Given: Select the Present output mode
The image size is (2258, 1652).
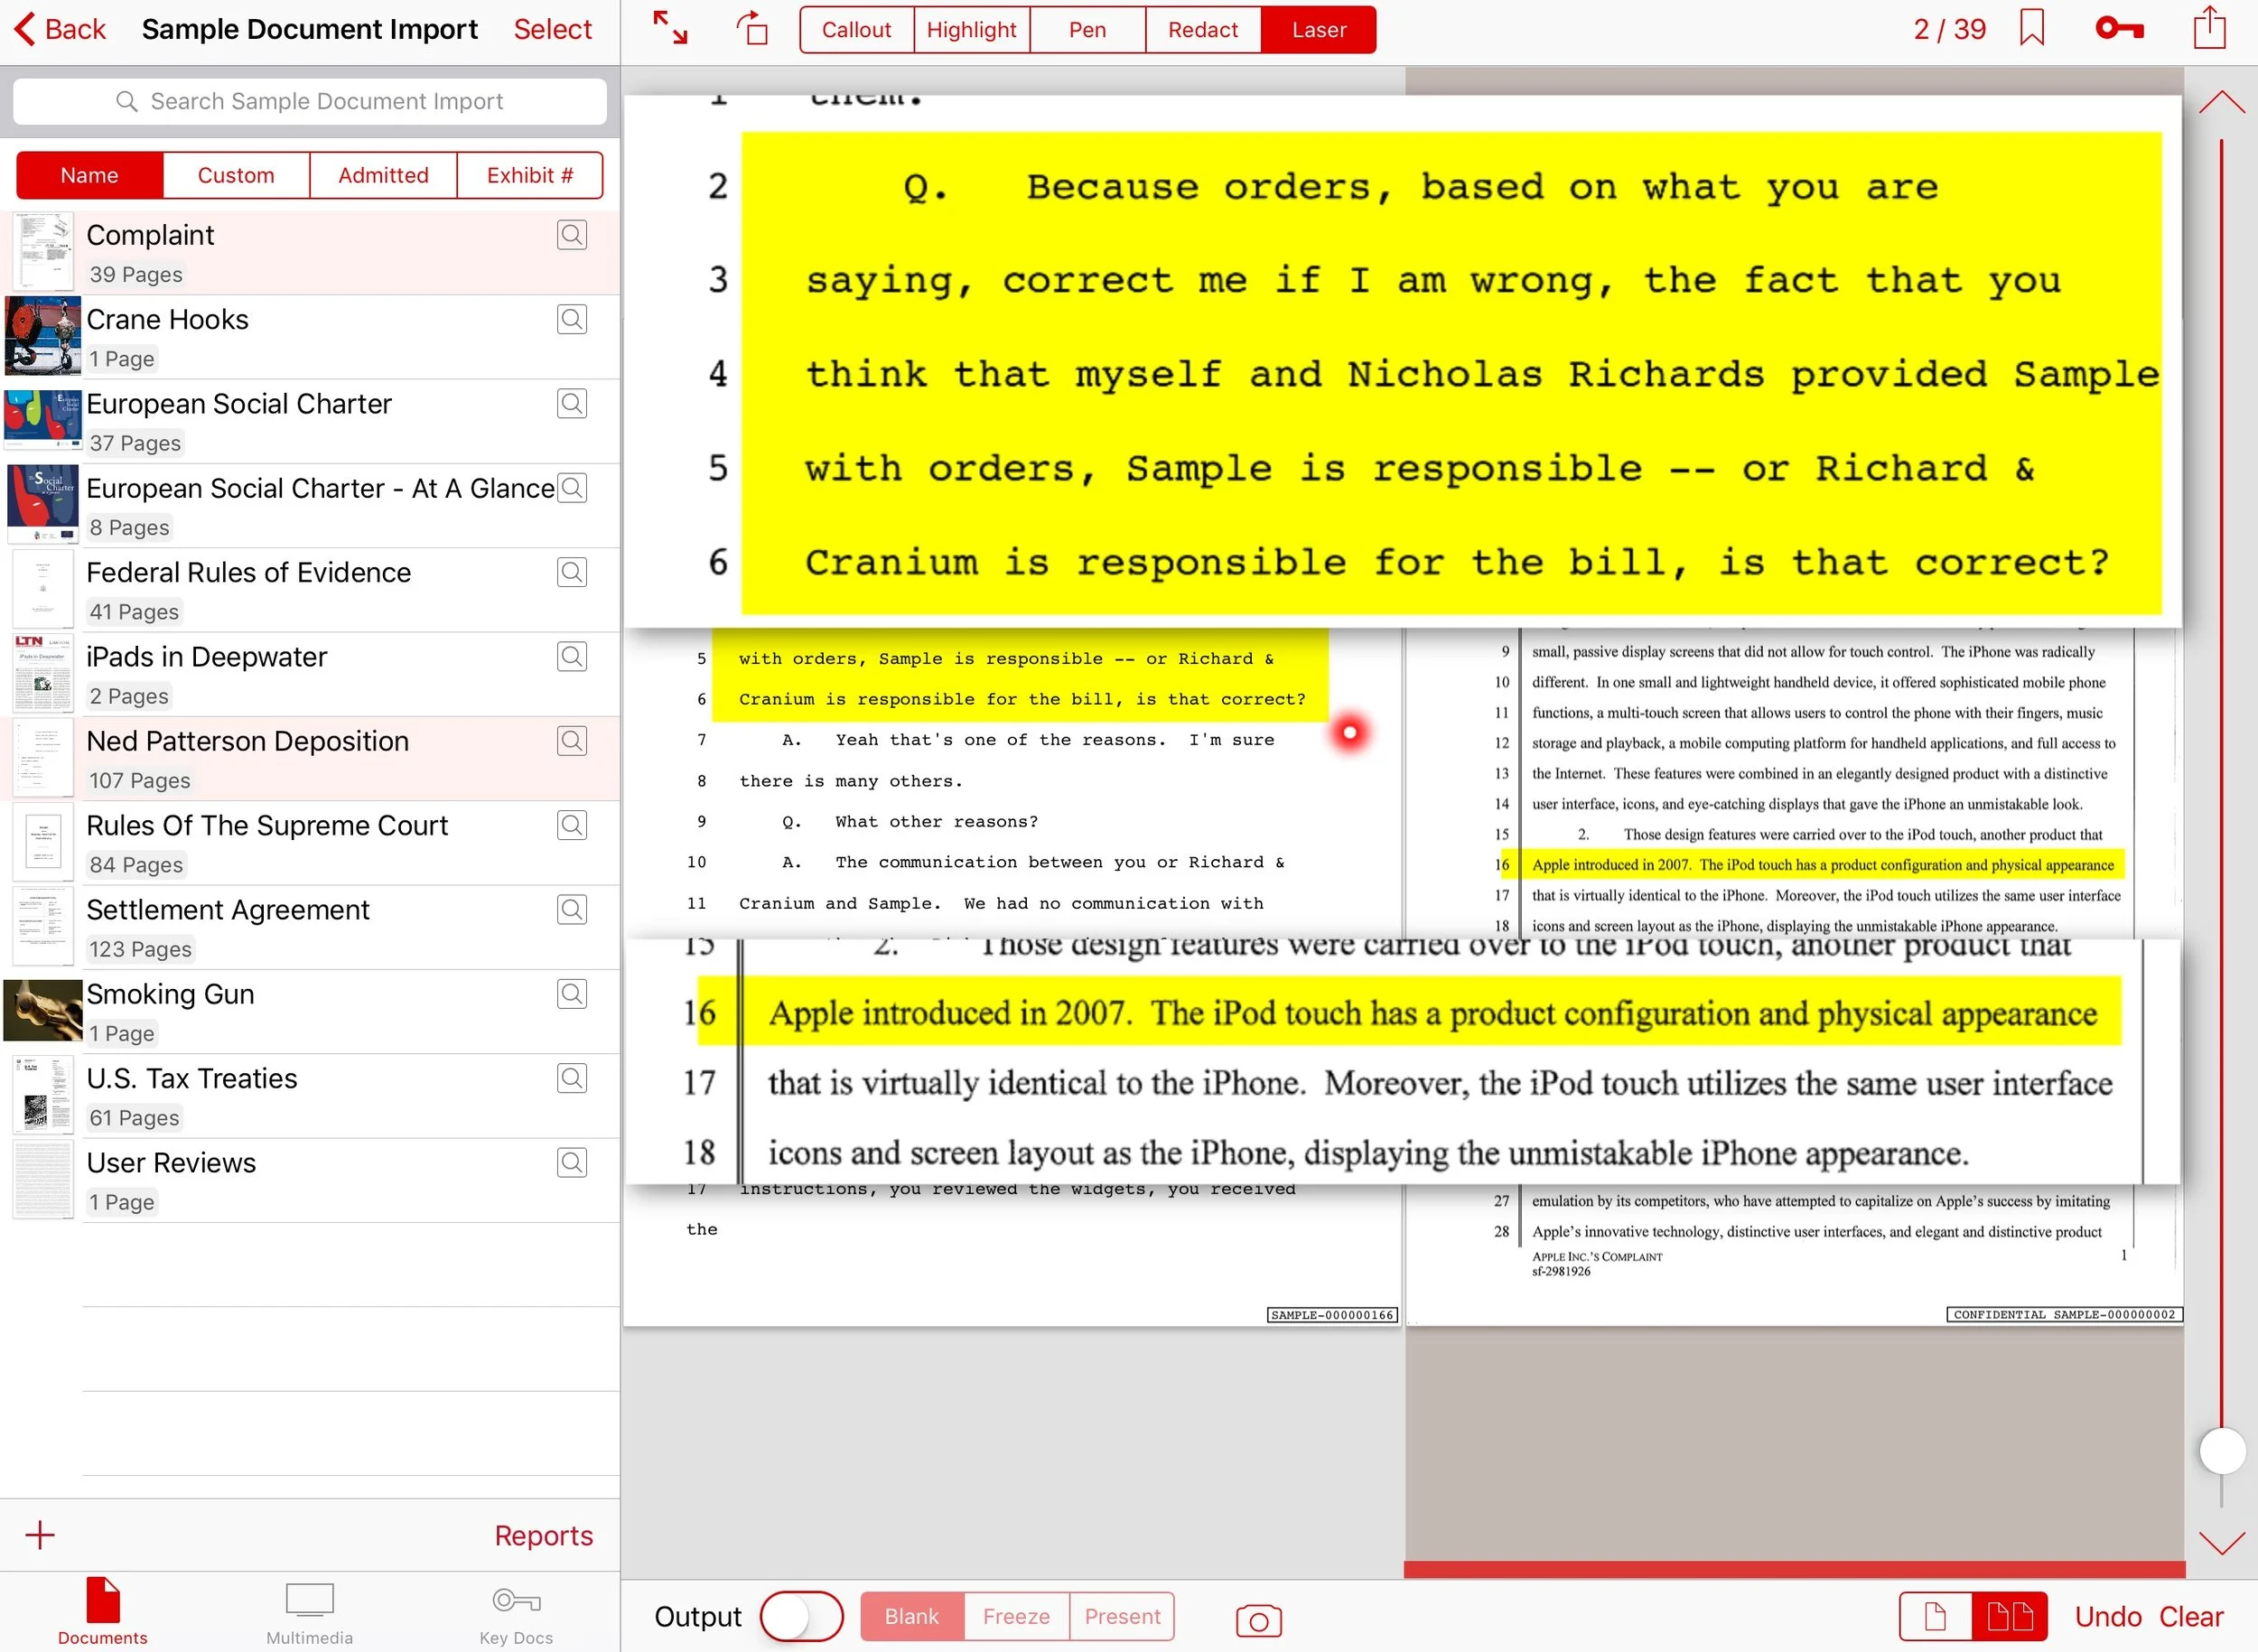Looking at the screenshot, I should (1122, 1616).
